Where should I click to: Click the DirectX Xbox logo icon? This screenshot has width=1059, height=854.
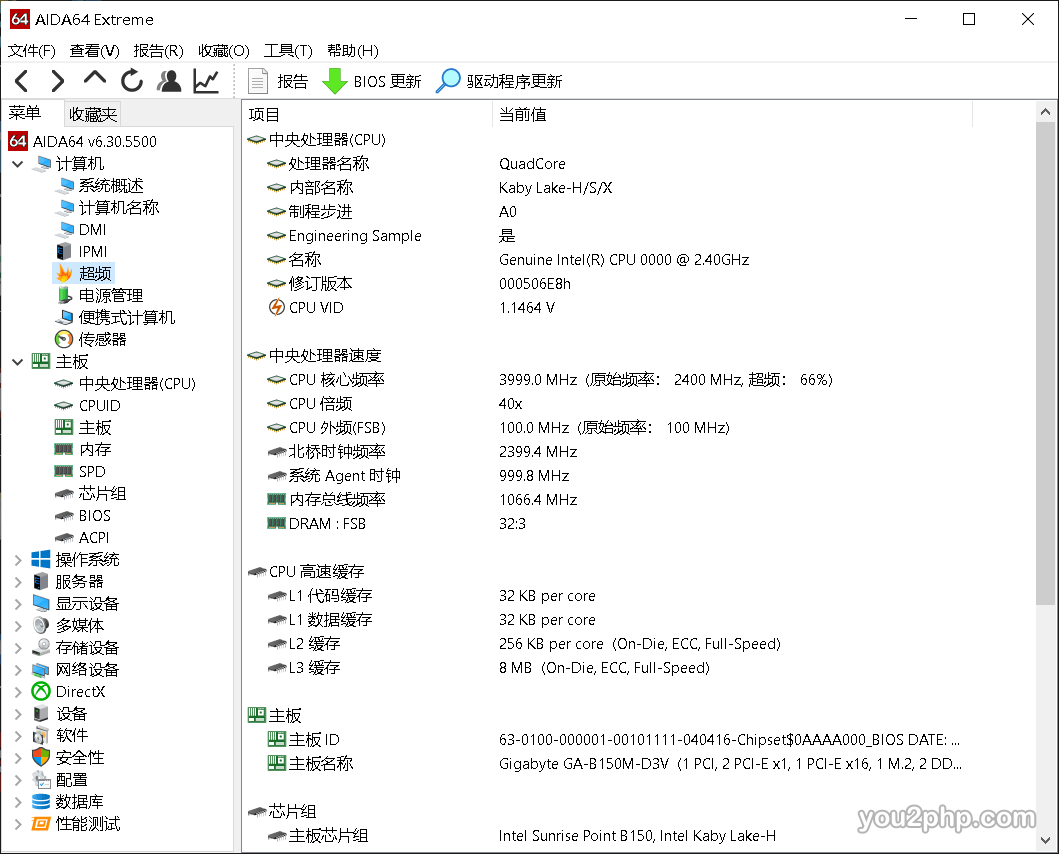coord(41,691)
